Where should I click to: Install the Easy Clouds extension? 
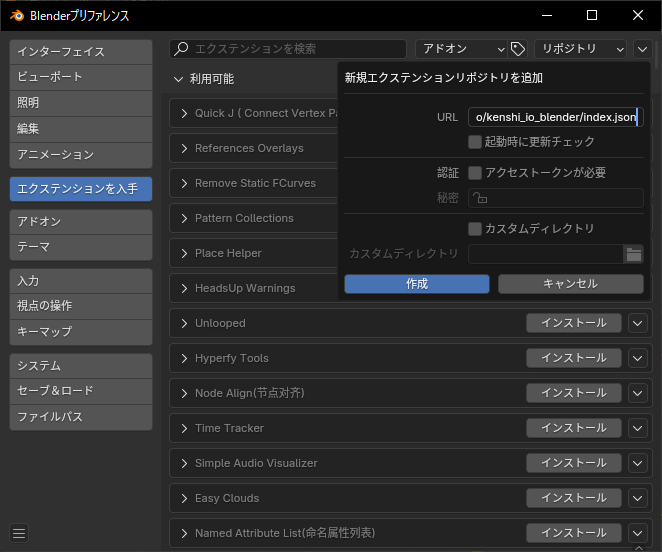coord(574,498)
